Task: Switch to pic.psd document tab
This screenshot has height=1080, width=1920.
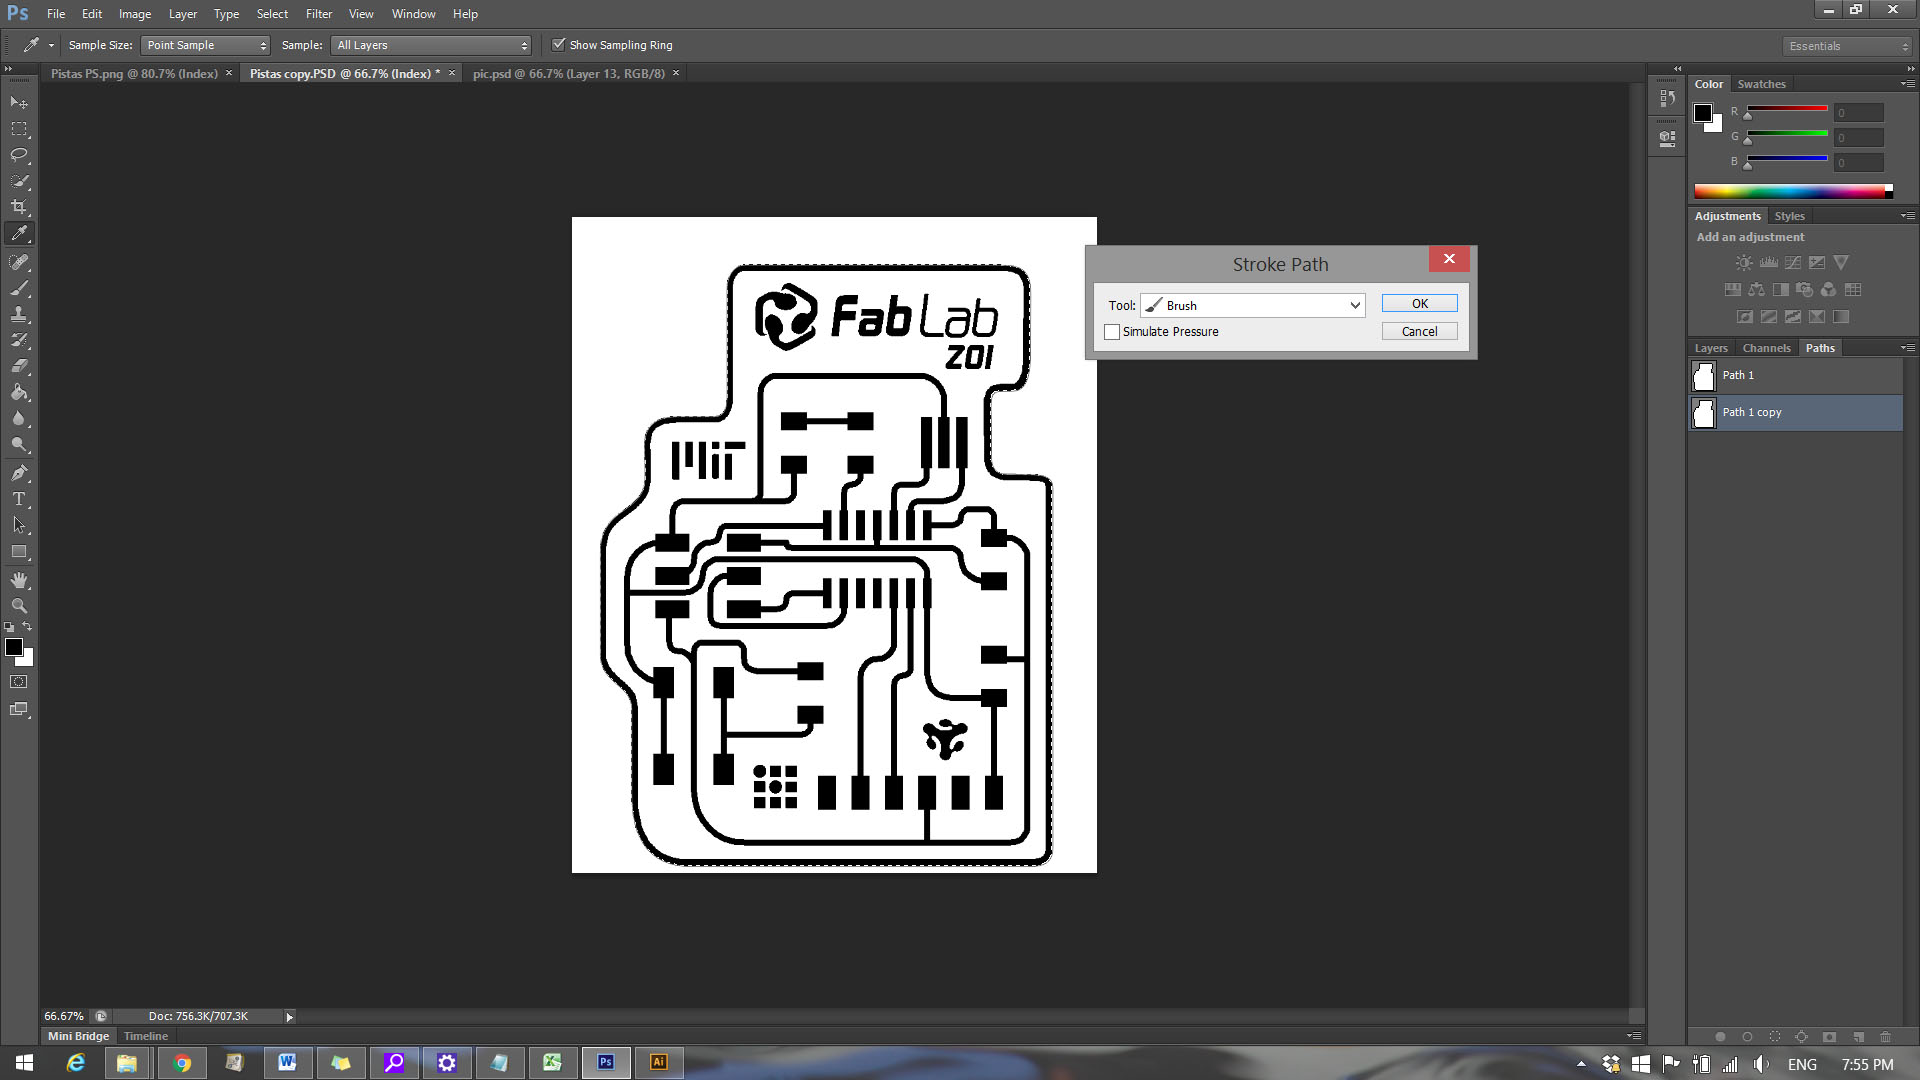Action: tap(568, 74)
